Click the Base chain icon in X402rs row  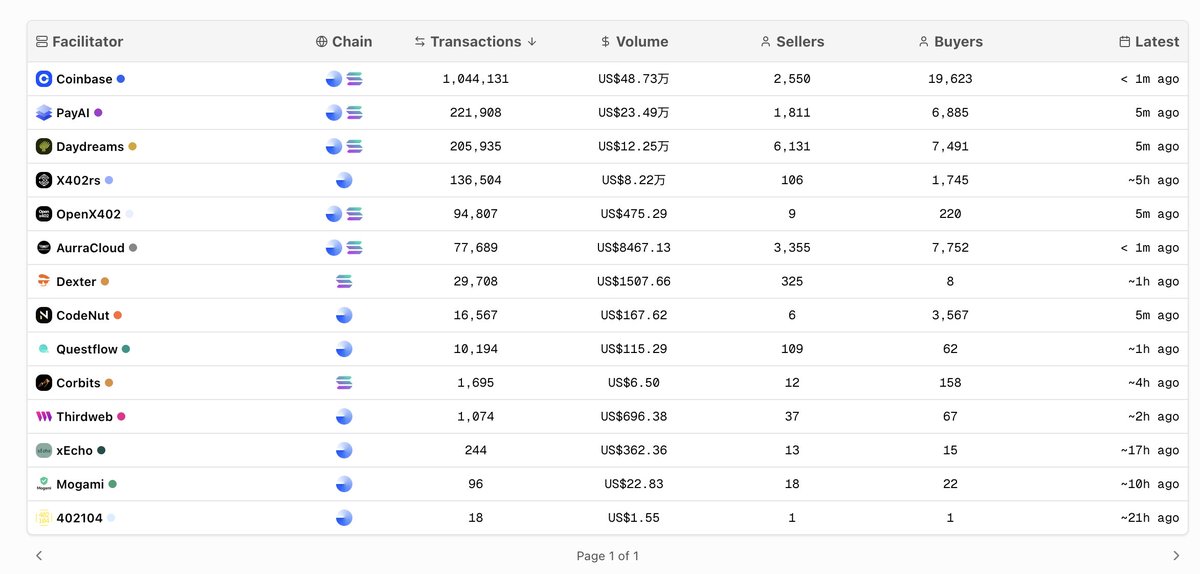pos(344,180)
